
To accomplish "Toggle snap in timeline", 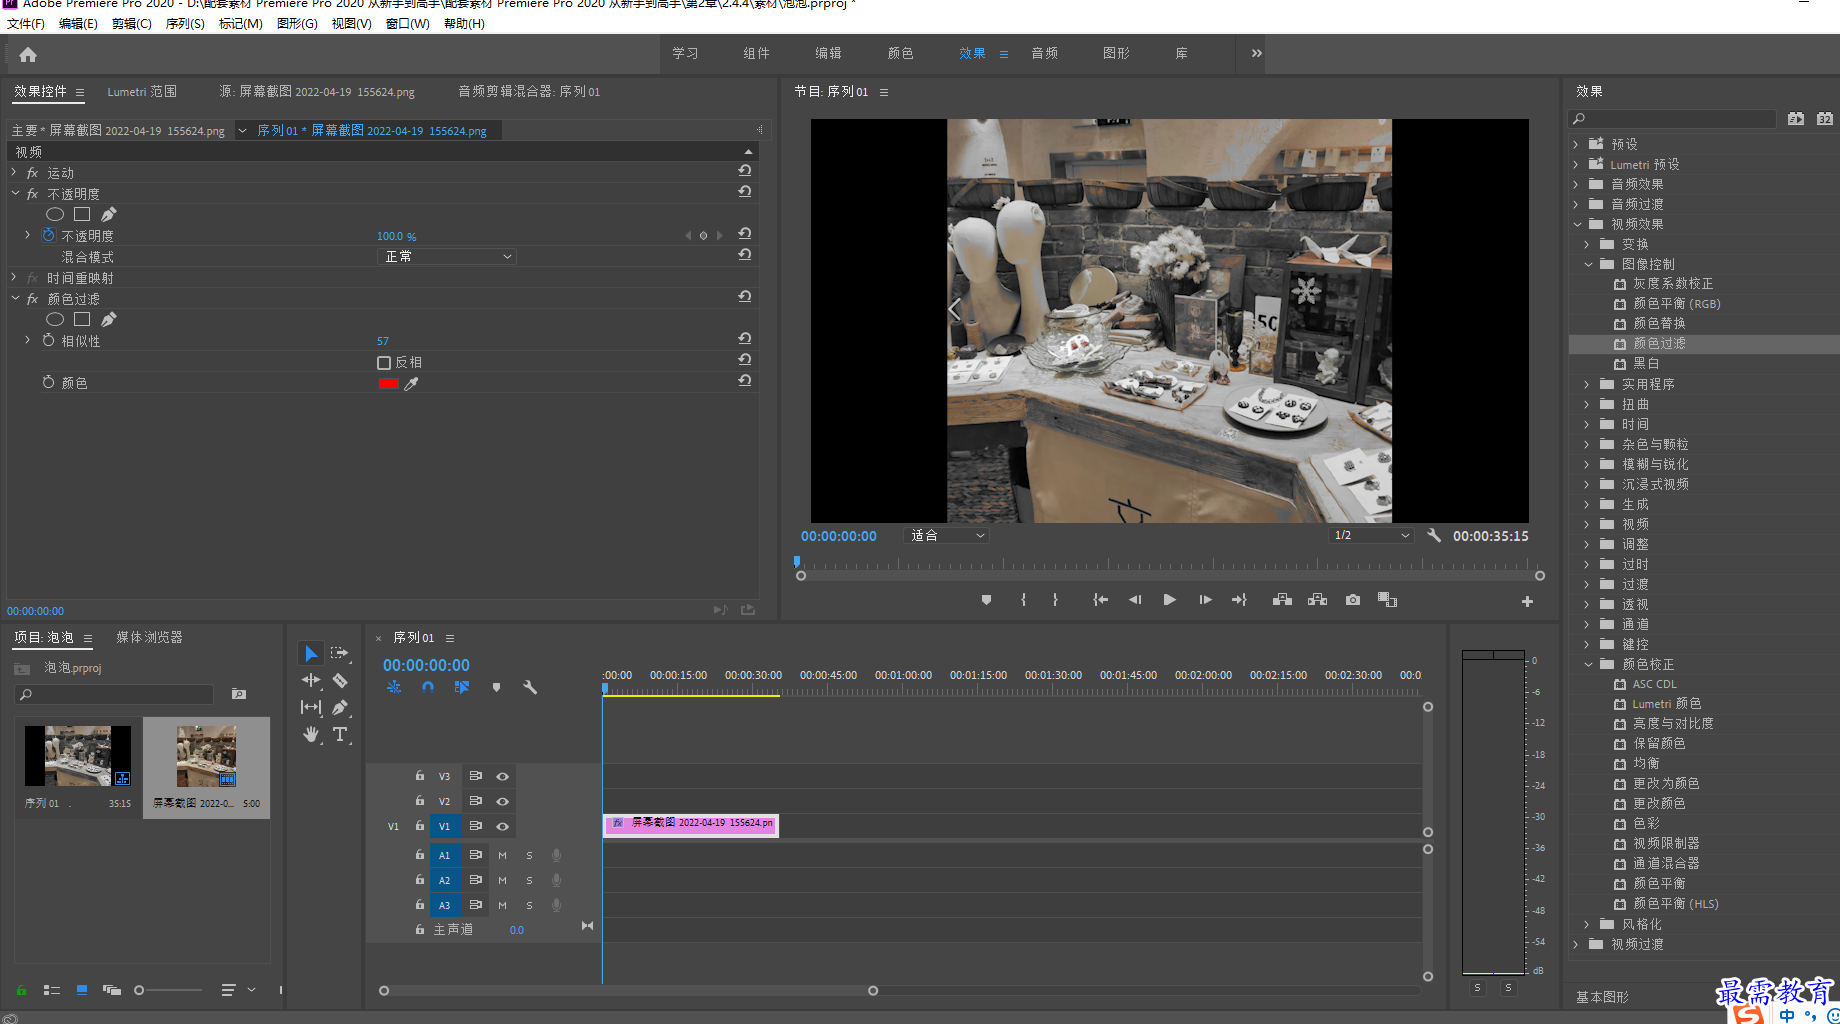I will coord(427,687).
